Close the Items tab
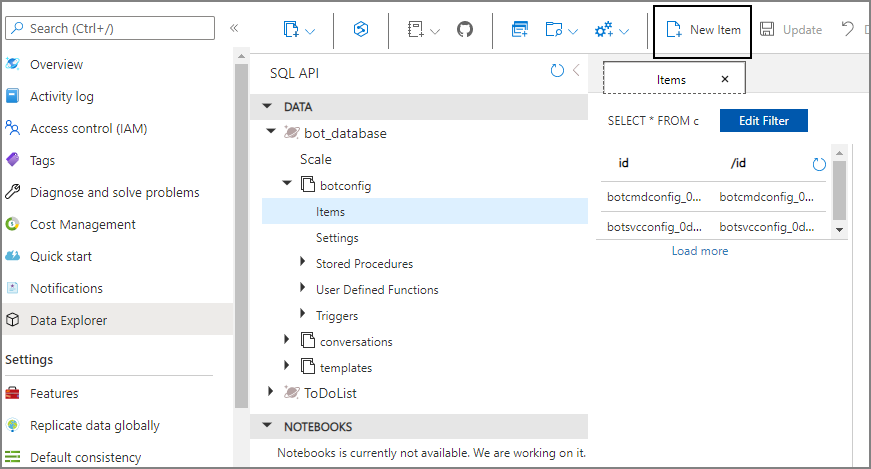Viewport: 871px width, 469px height. [725, 79]
